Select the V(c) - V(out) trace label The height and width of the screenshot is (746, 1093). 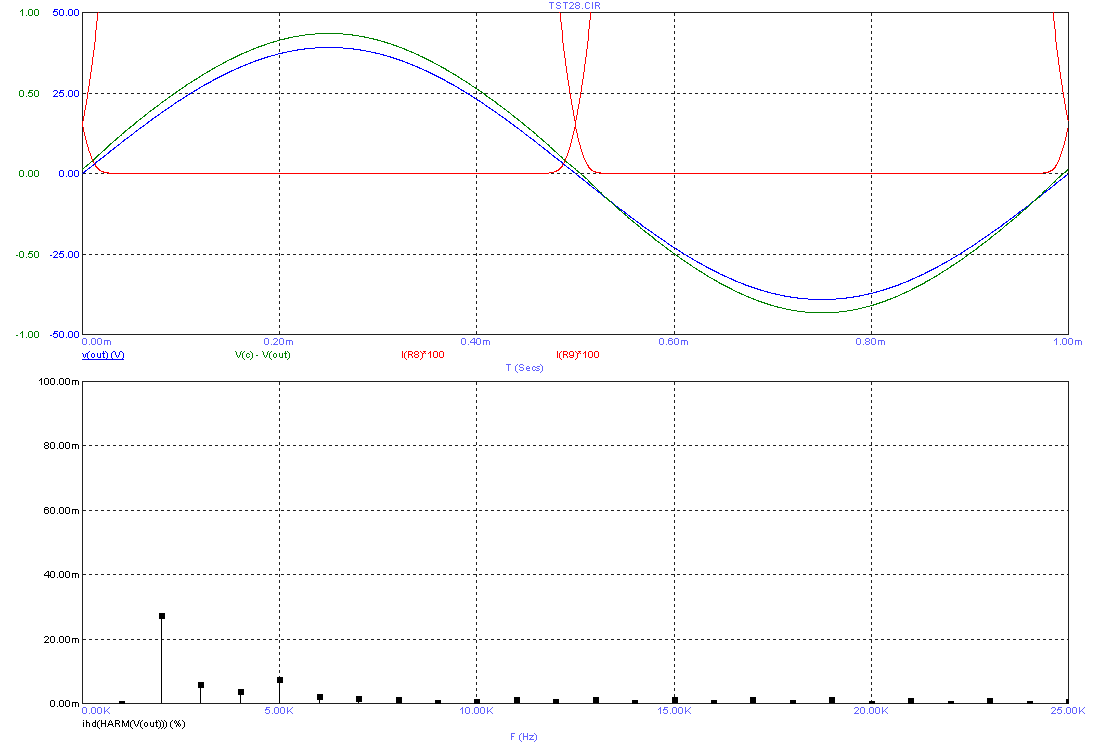[263, 355]
